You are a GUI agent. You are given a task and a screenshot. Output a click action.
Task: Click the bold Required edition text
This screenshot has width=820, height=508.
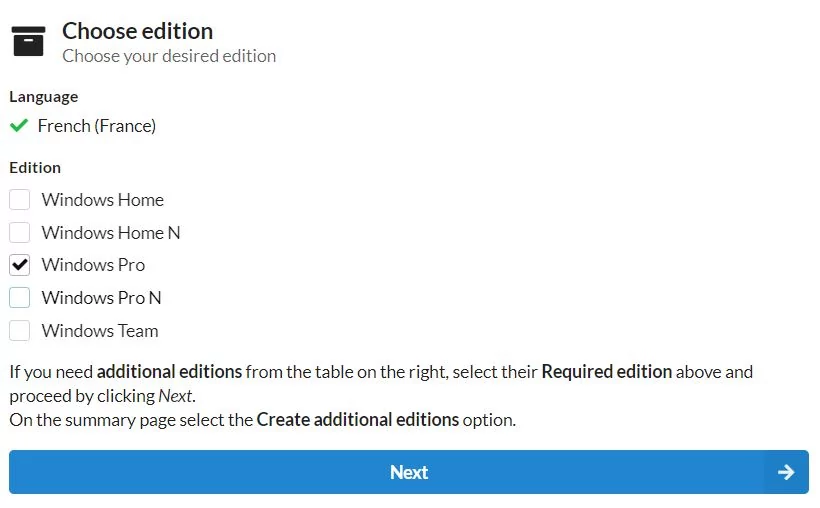[x=607, y=371]
